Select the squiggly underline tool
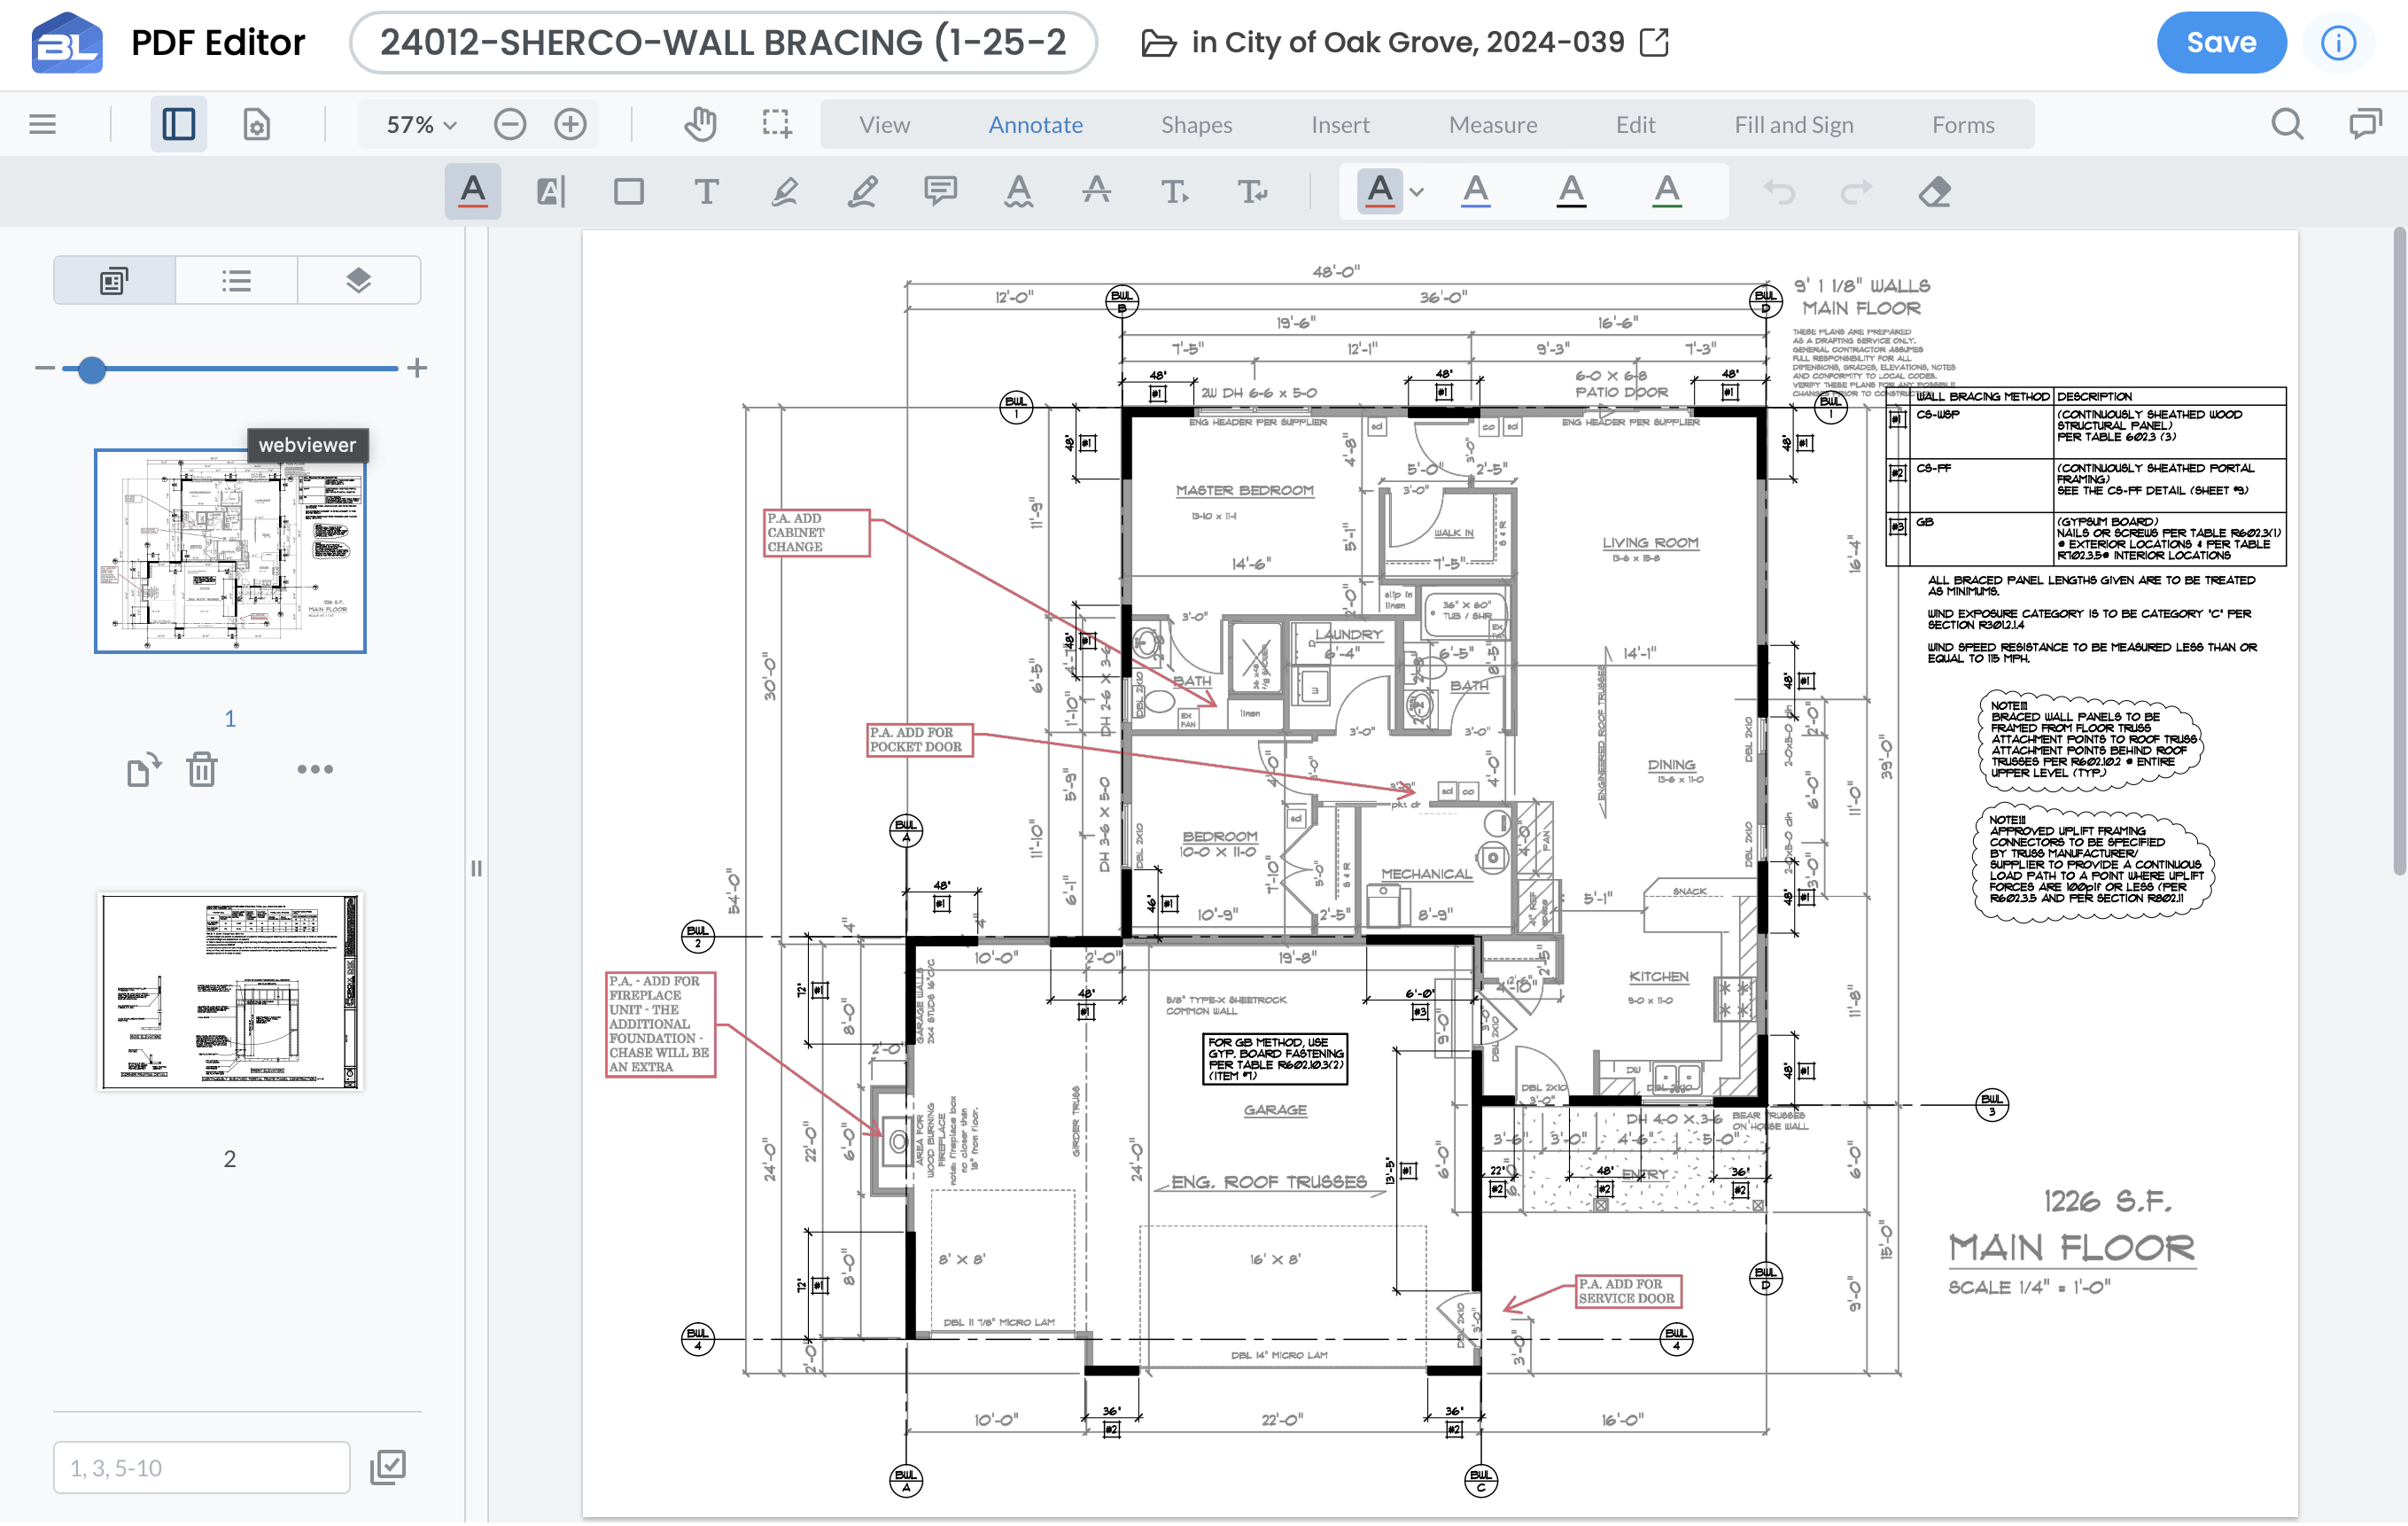Viewport: 2408px width, 1526px height. coord(1017,191)
